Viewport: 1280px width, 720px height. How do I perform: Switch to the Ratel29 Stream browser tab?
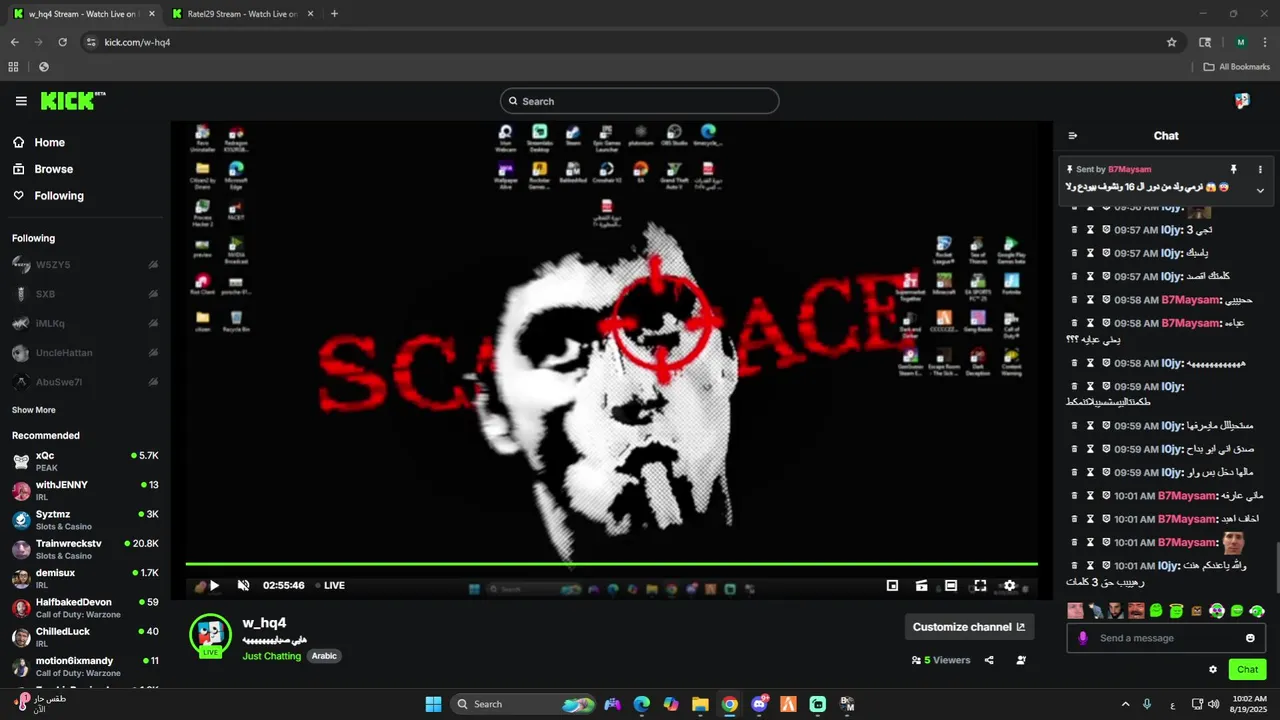tap(243, 14)
